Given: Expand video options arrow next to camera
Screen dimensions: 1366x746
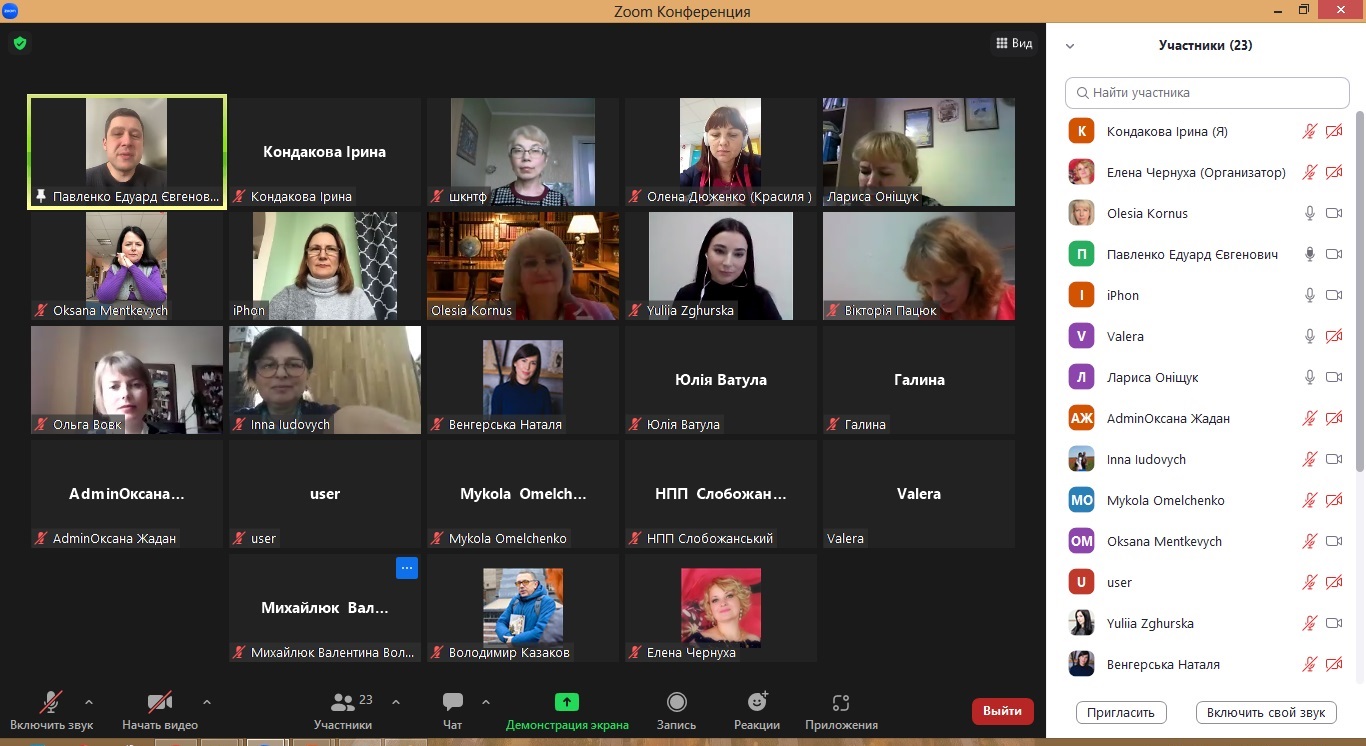Looking at the screenshot, I should [x=207, y=702].
